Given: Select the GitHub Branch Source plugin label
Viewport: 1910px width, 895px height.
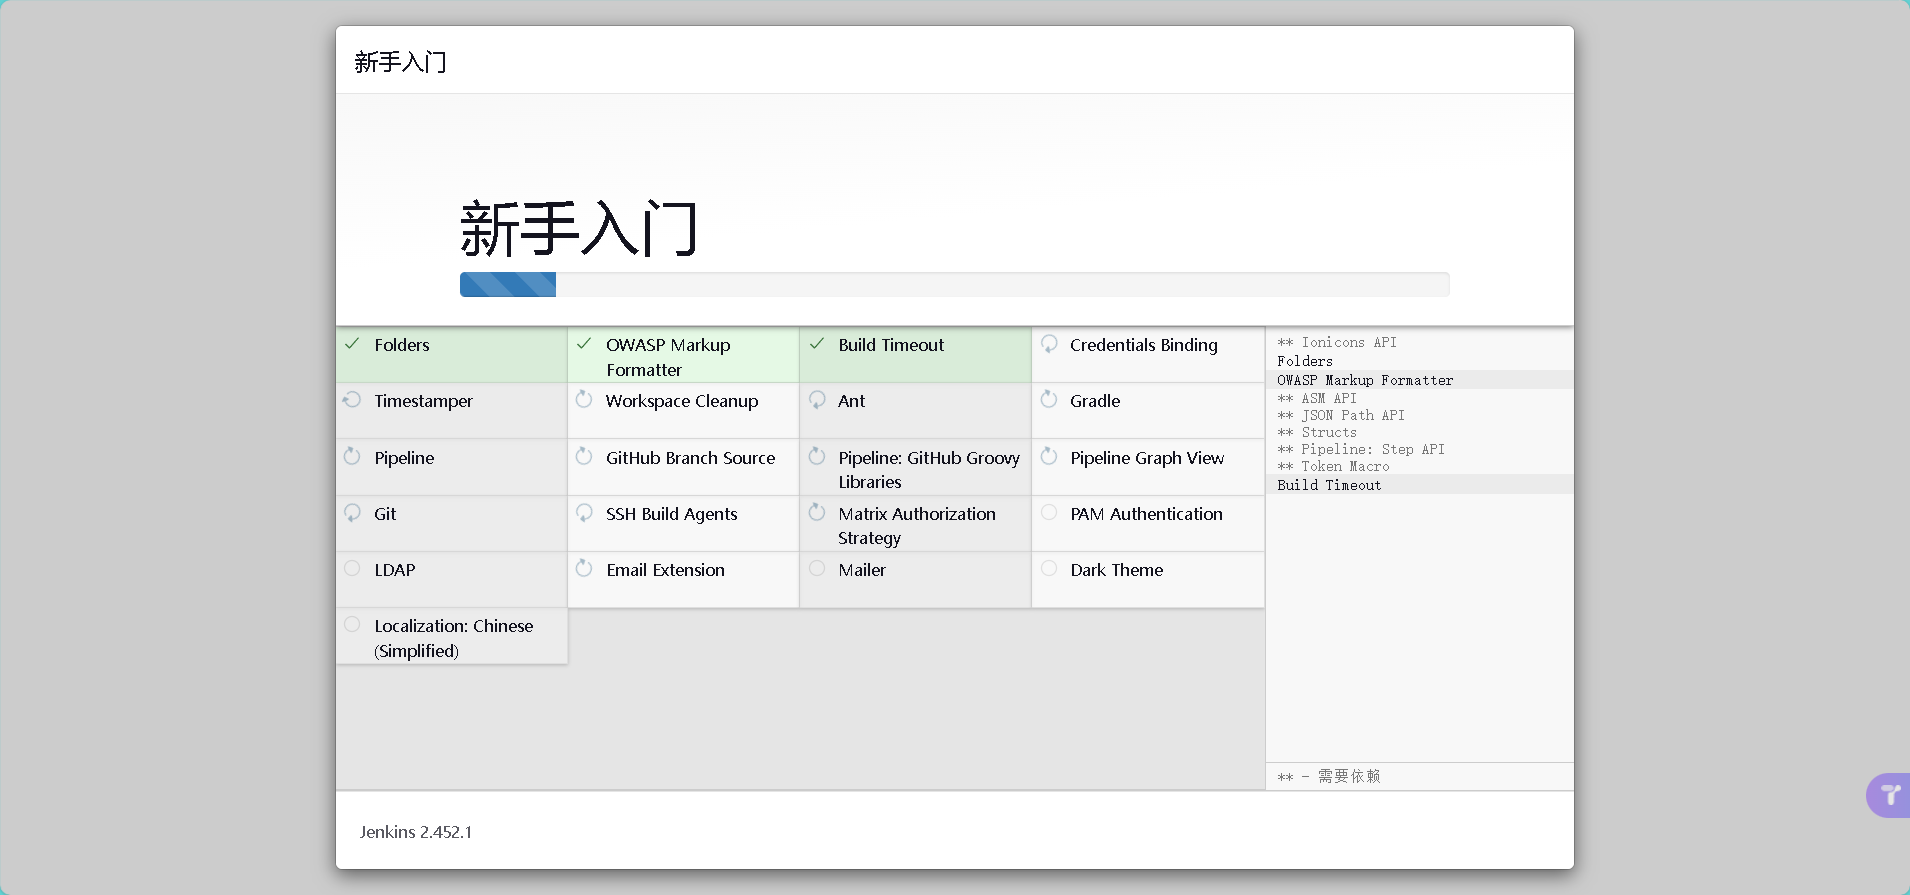Looking at the screenshot, I should pyautogui.click(x=690, y=458).
